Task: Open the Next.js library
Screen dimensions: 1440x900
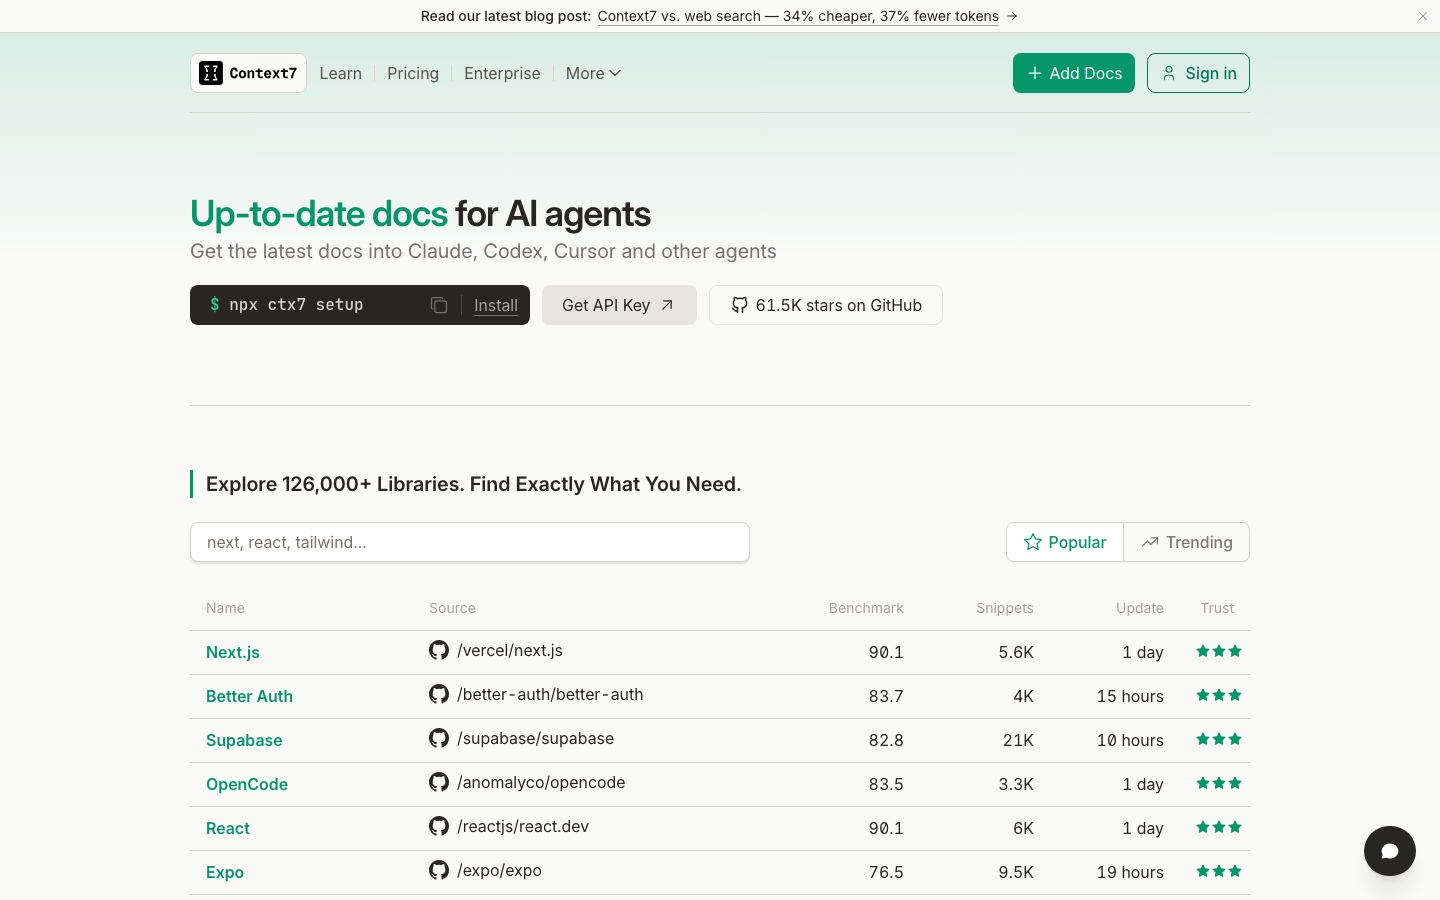Action: click(x=233, y=652)
